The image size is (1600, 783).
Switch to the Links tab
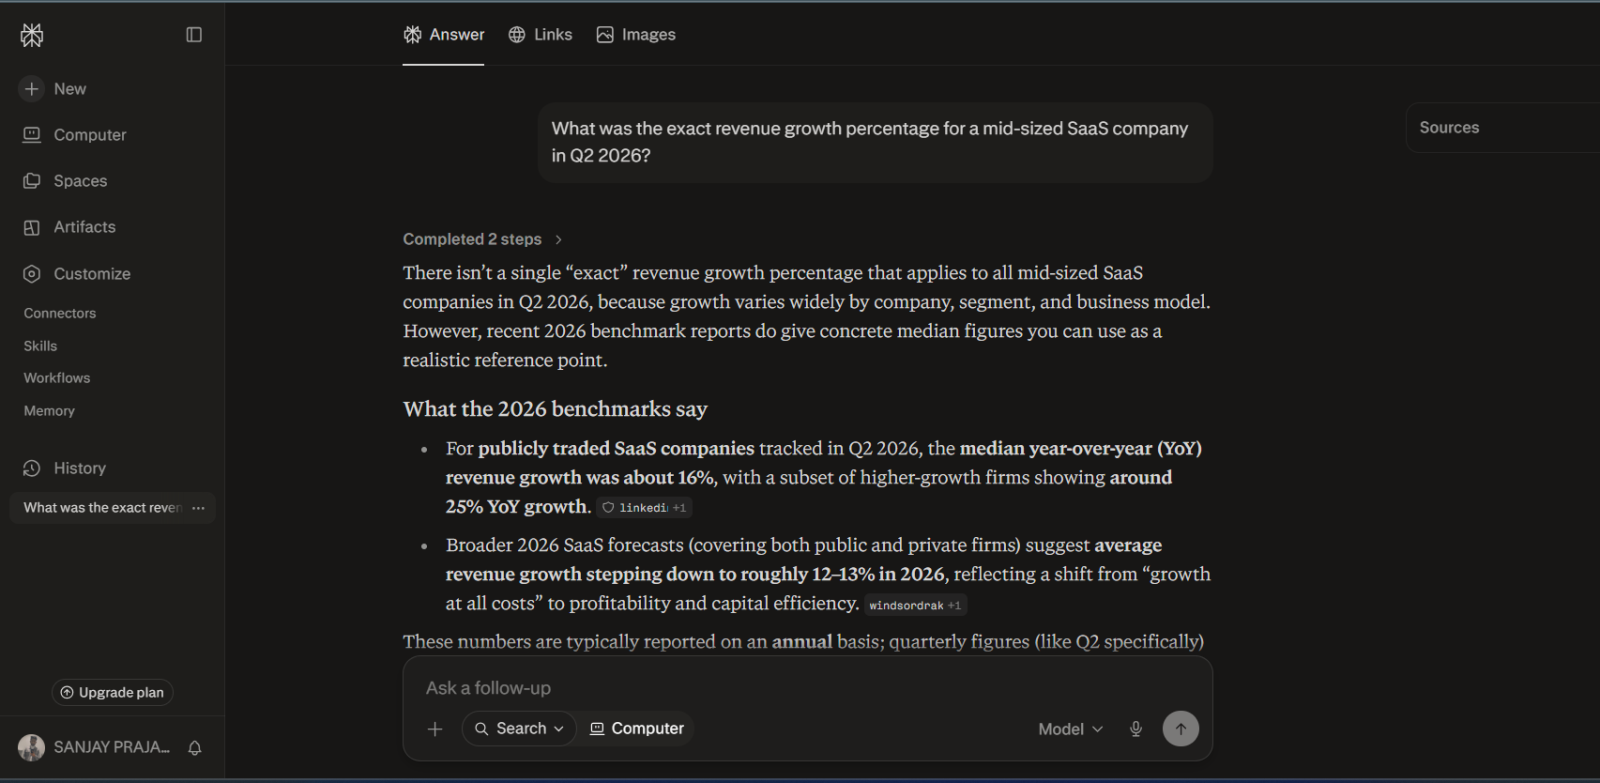point(540,35)
